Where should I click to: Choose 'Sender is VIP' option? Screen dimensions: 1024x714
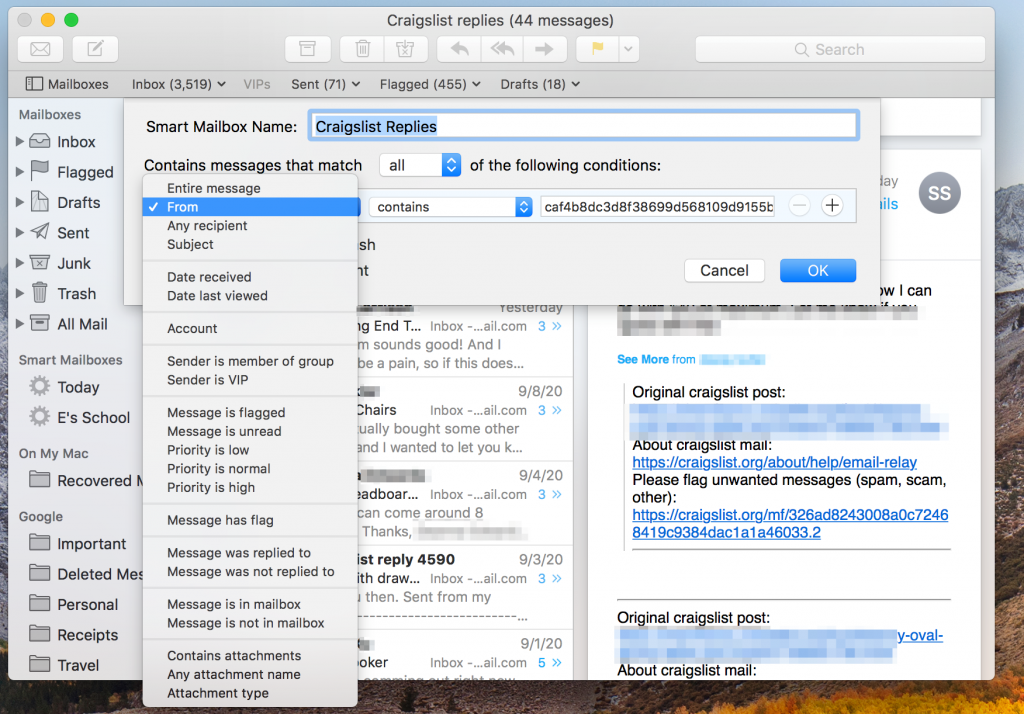tap(250, 380)
